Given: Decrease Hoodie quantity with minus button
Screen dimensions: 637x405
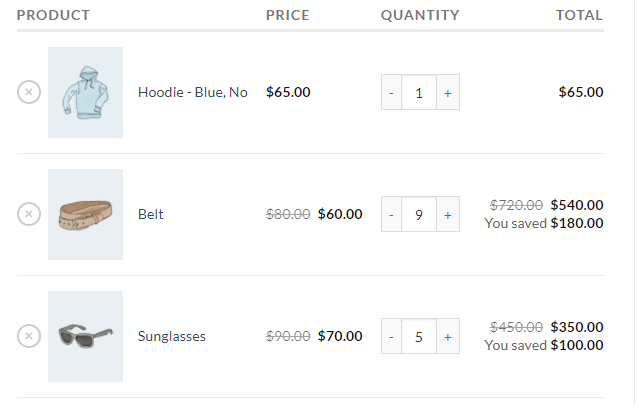Looking at the screenshot, I should pos(391,92).
